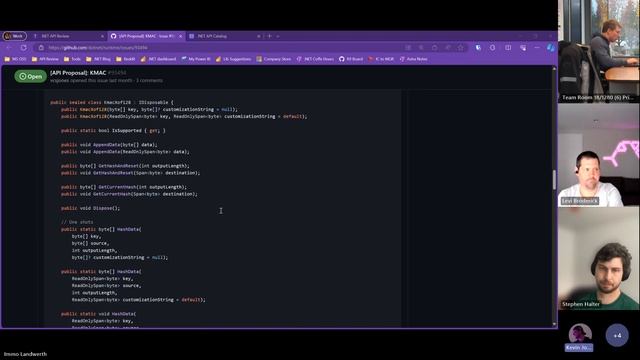
Task: Switch to the .NET API Catalog tab
Action: 224,36
